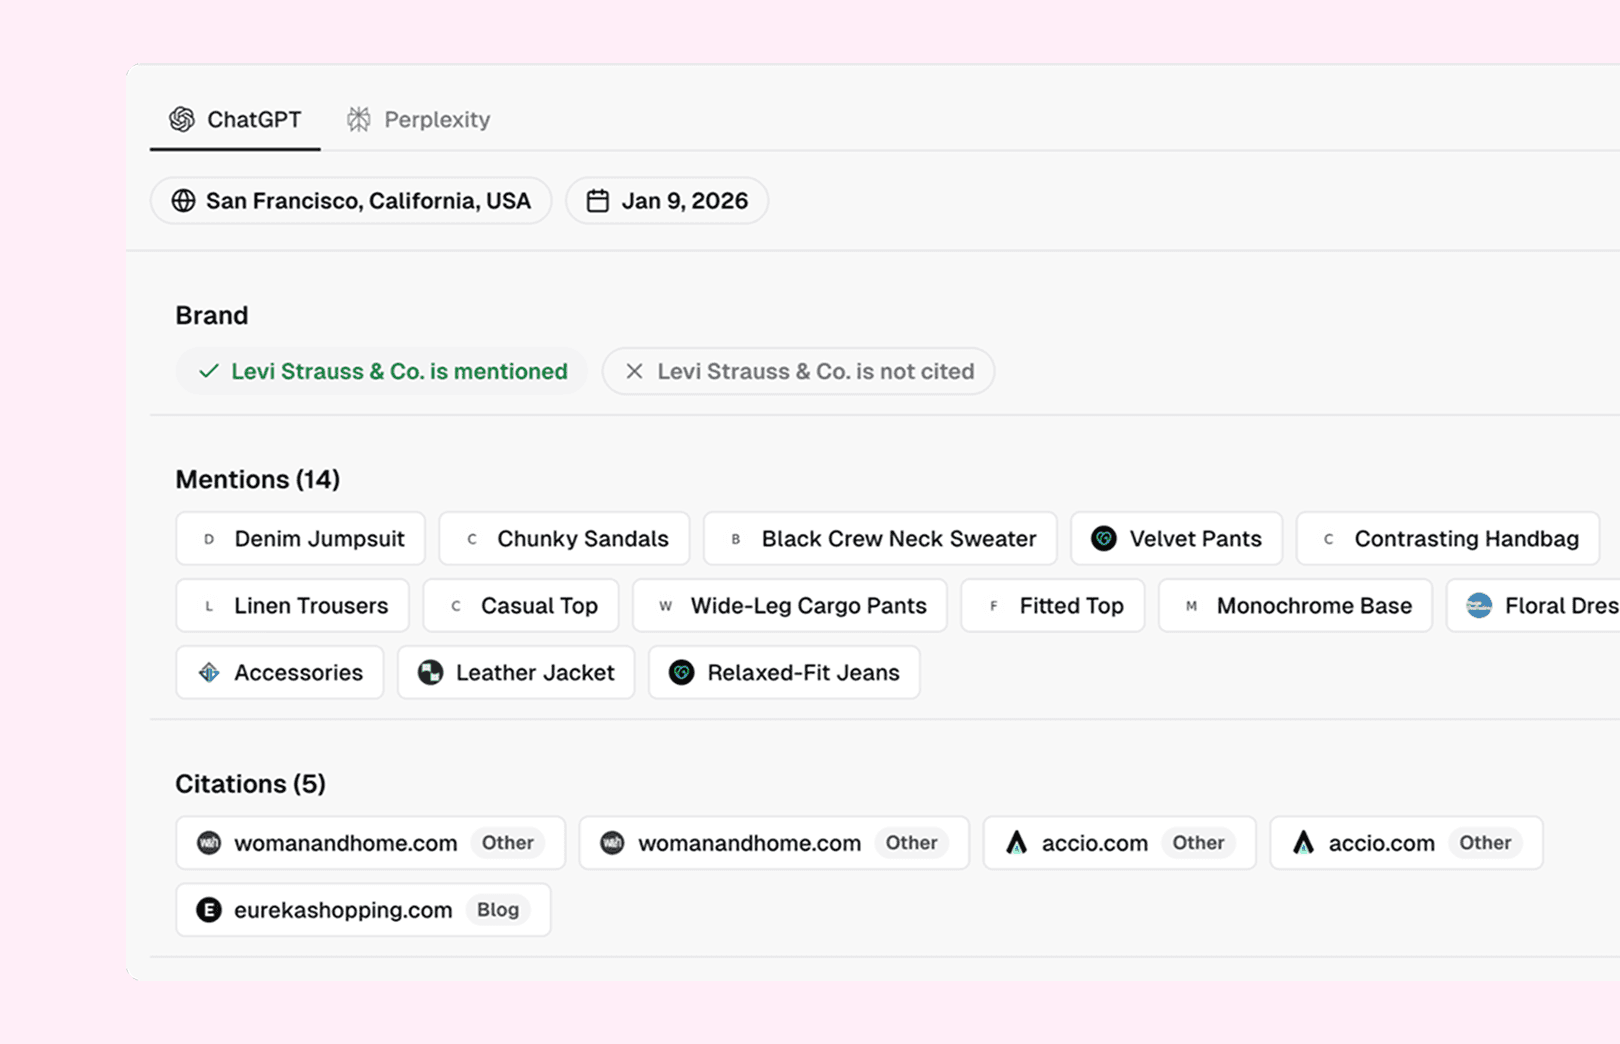This screenshot has height=1044, width=1620.
Task: Click the globe icon beside San Francisco
Action: [183, 201]
